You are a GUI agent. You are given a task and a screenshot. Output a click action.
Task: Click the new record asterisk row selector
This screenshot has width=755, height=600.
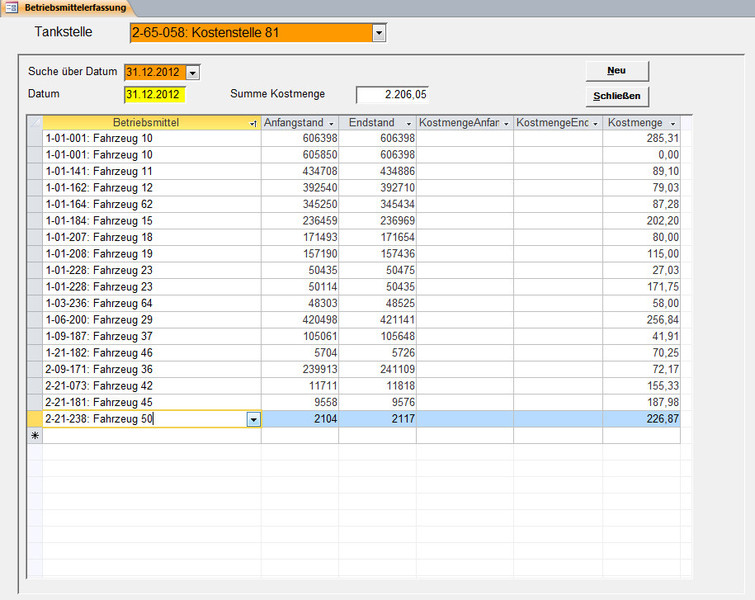pyautogui.click(x=35, y=436)
